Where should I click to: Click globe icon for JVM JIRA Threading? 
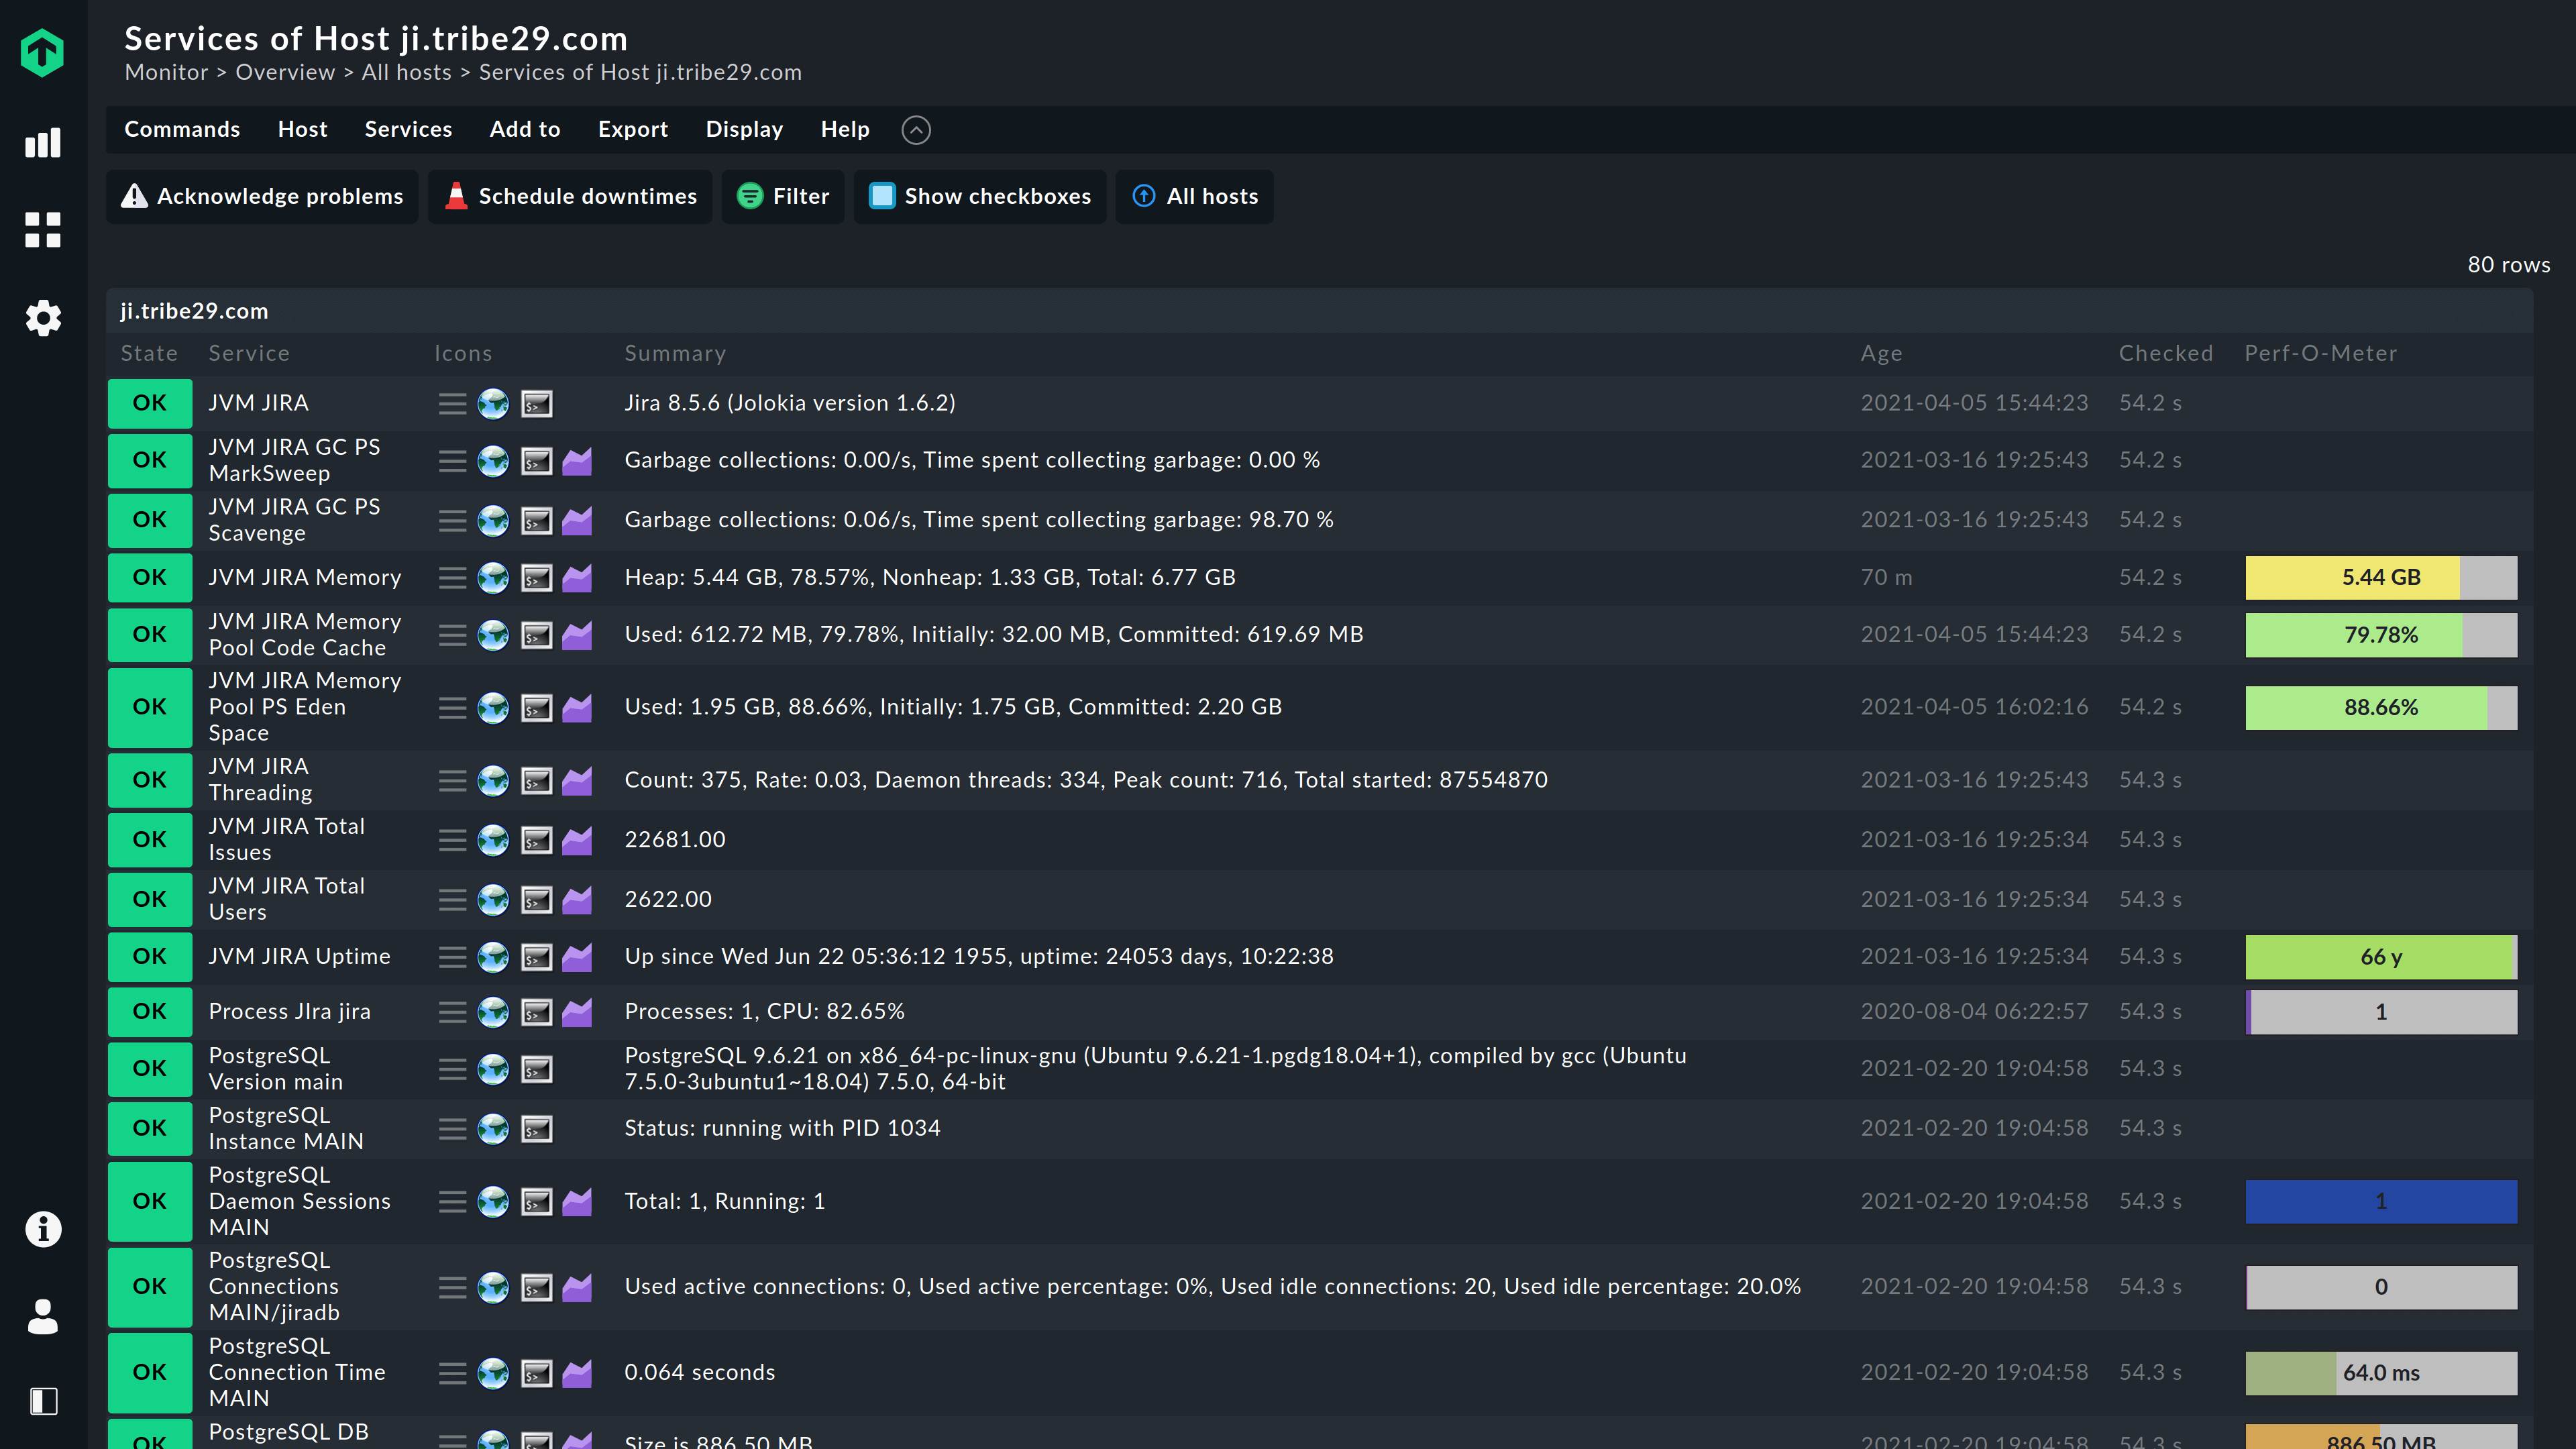pos(493,781)
